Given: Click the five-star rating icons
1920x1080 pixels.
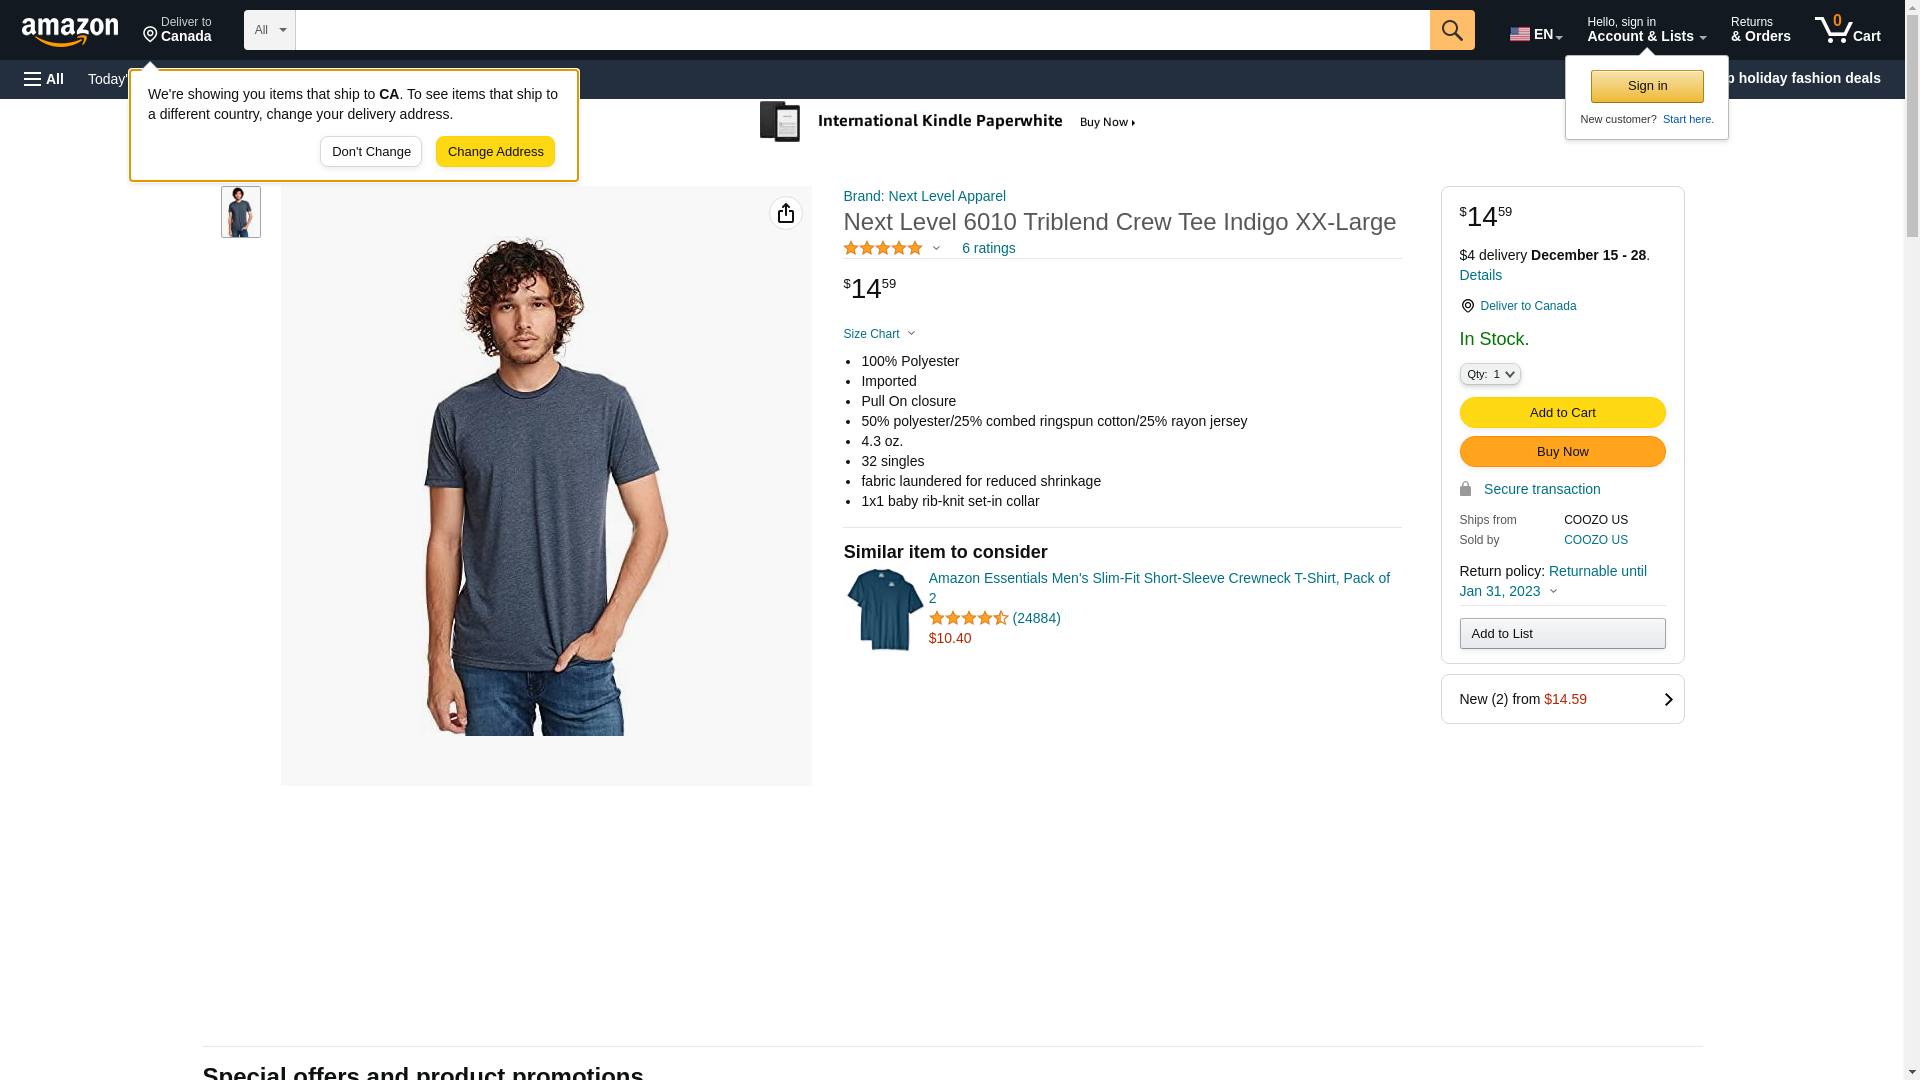Looking at the screenshot, I should point(883,248).
